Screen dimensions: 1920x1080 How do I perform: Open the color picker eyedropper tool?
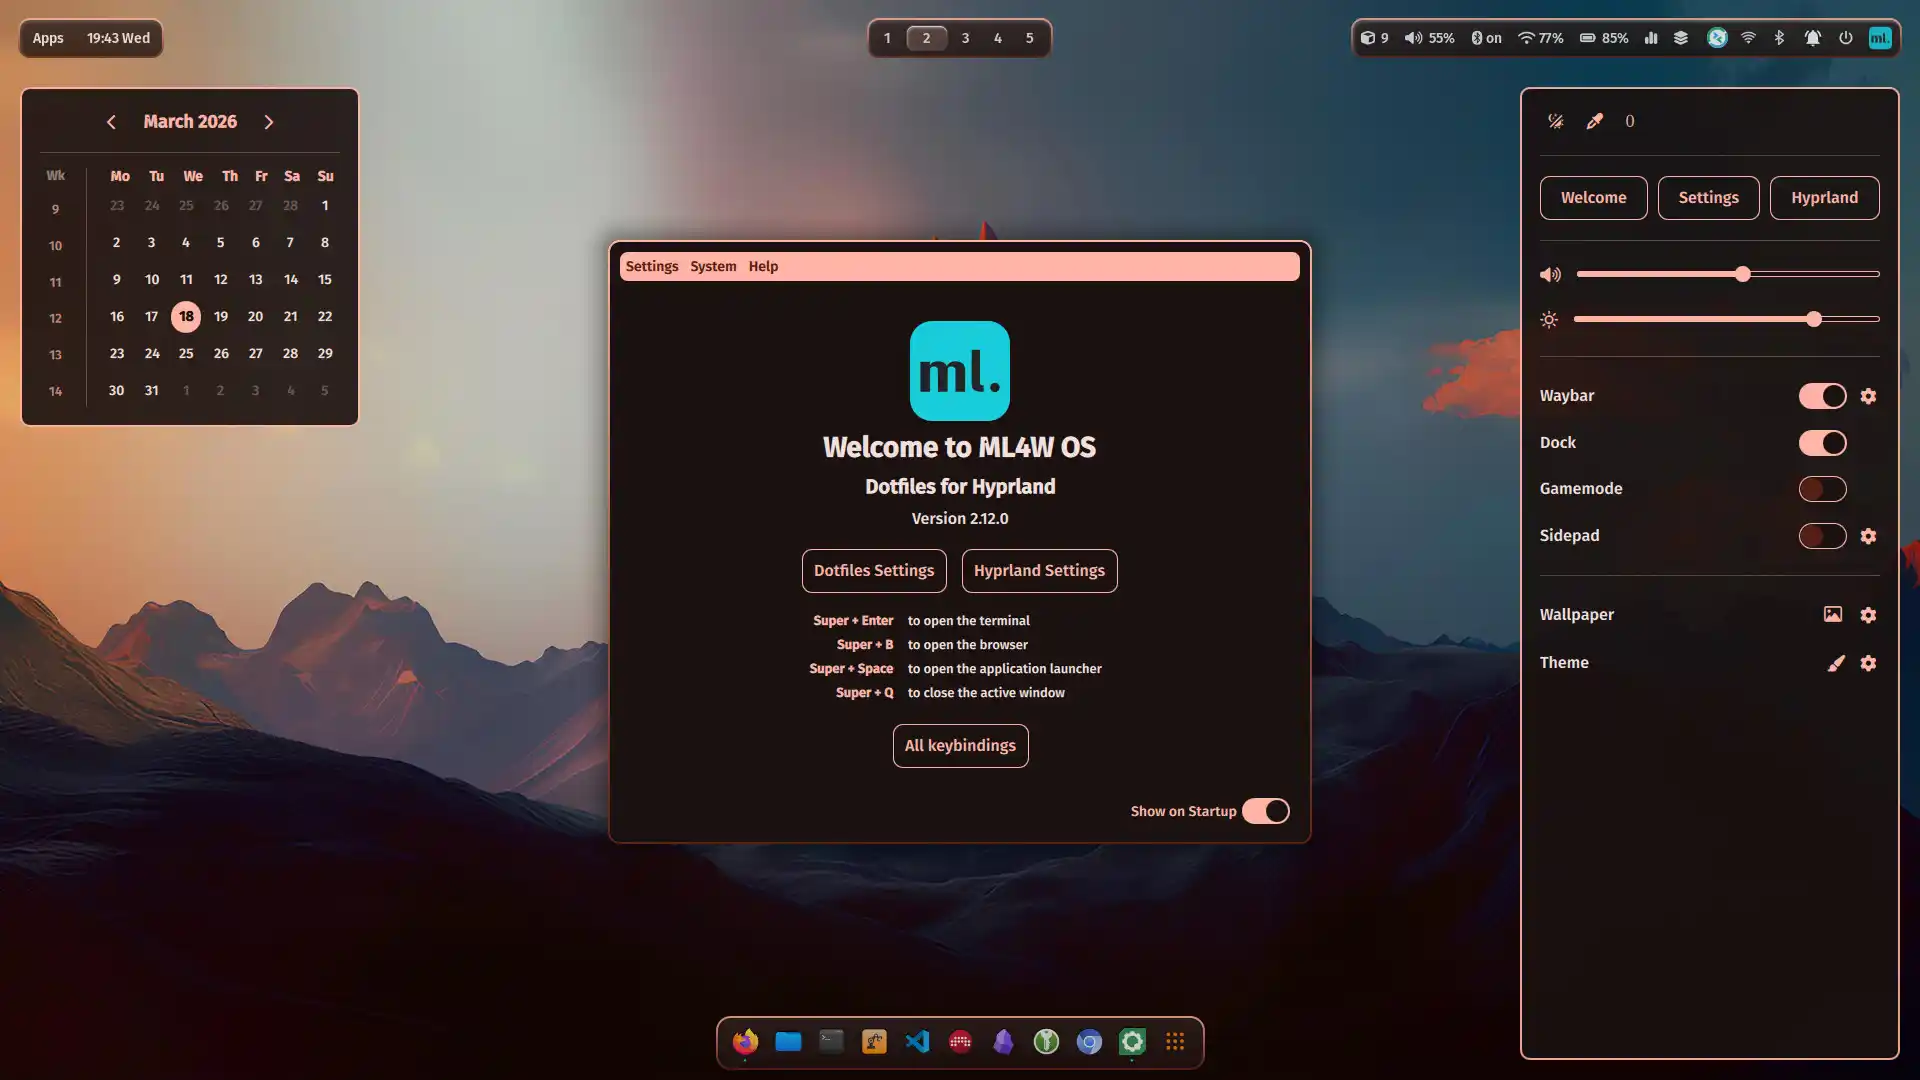click(1595, 121)
